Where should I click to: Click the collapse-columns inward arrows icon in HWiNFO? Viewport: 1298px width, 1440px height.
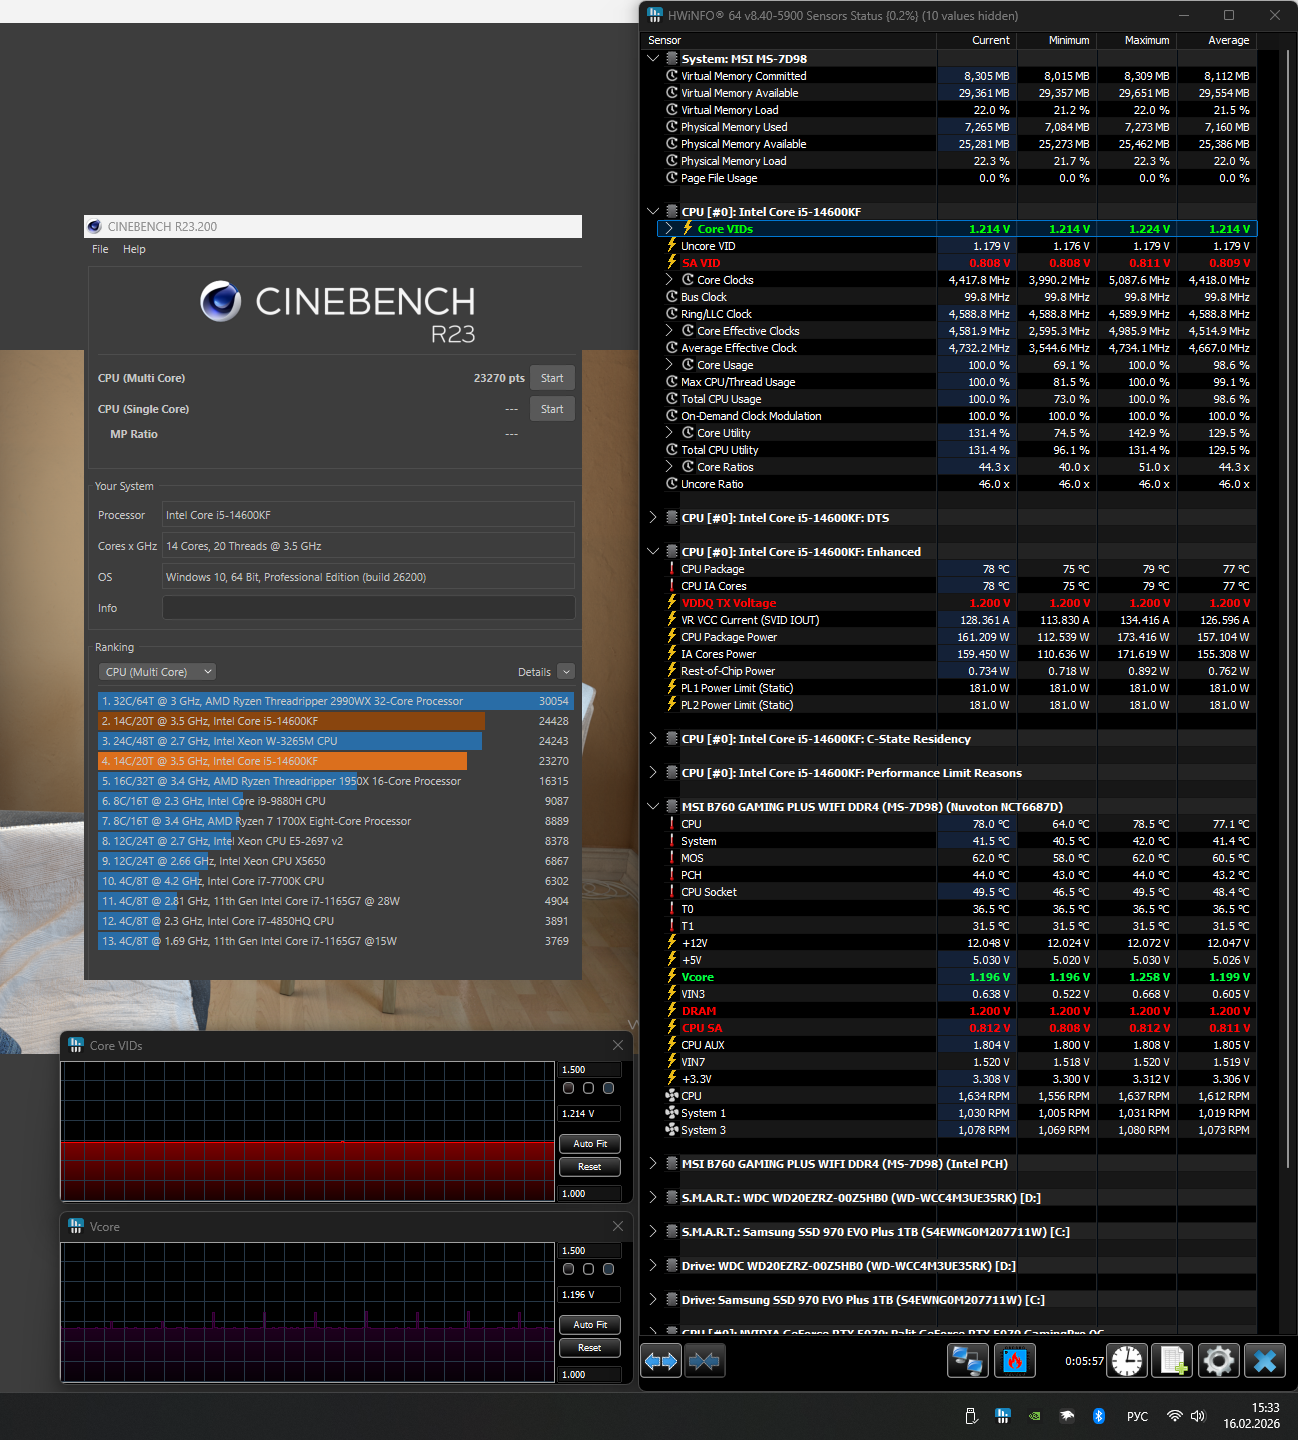click(704, 1361)
